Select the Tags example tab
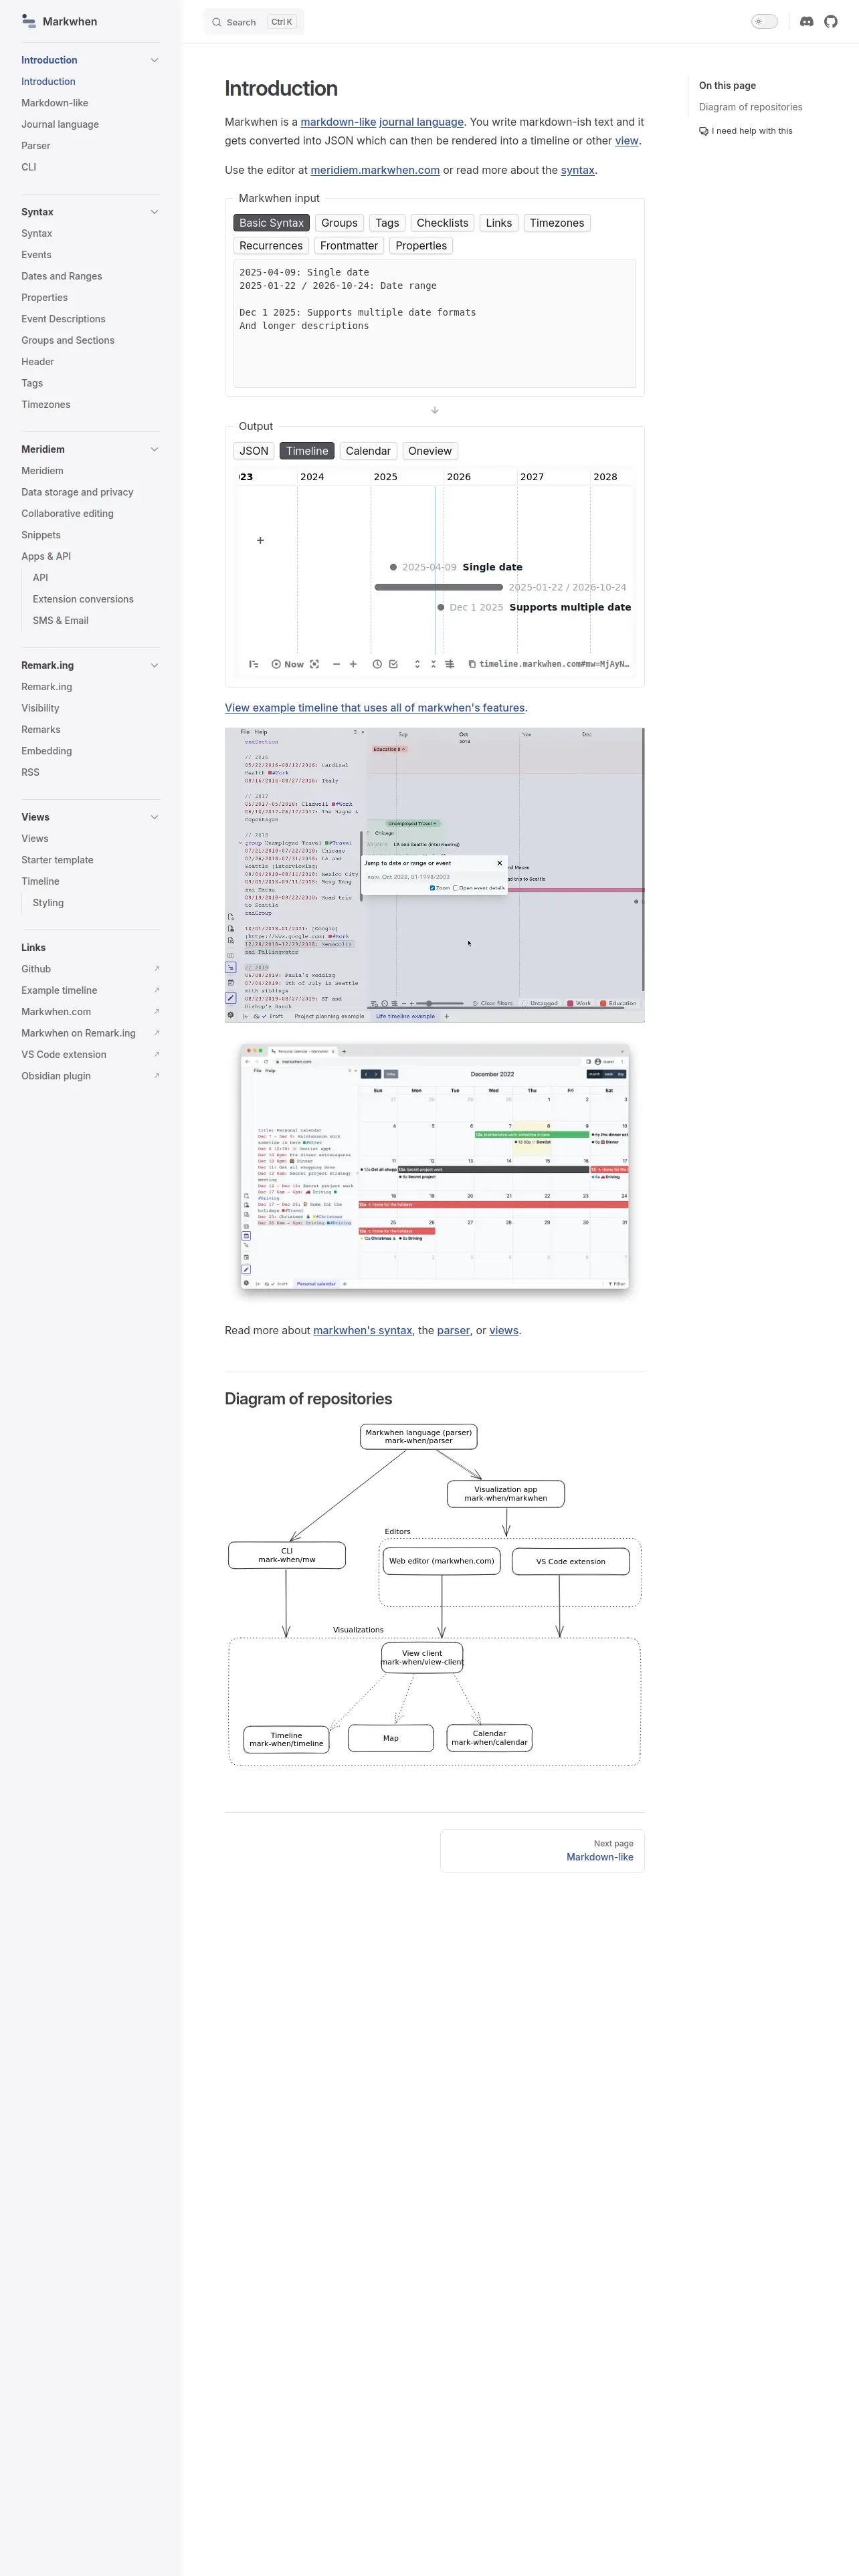The width and height of the screenshot is (859, 2576). pos(387,223)
